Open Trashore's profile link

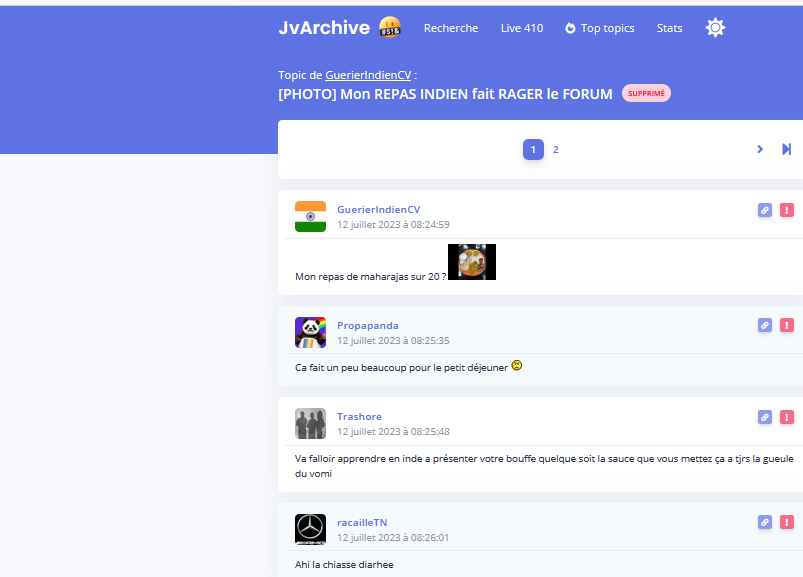click(x=359, y=417)
